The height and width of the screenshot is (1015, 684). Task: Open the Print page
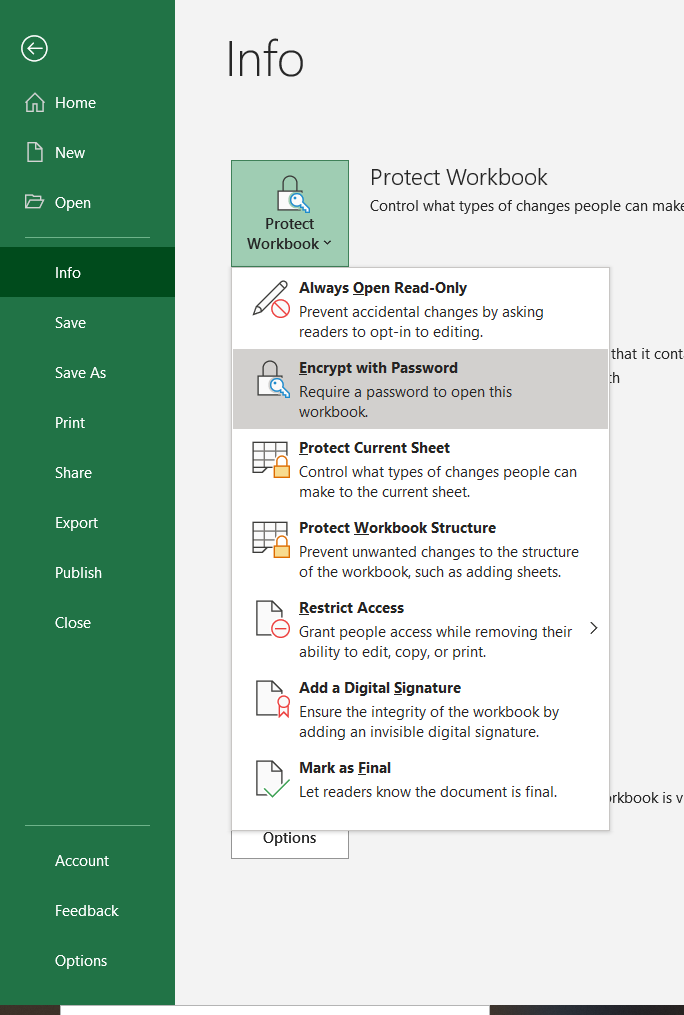[x=87, y=423]
